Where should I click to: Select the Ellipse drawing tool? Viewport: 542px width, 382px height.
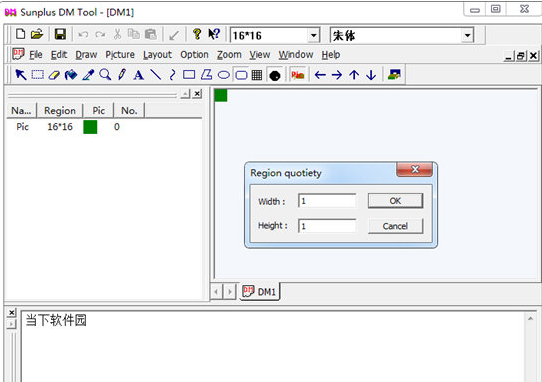click(x=224, y=75)
